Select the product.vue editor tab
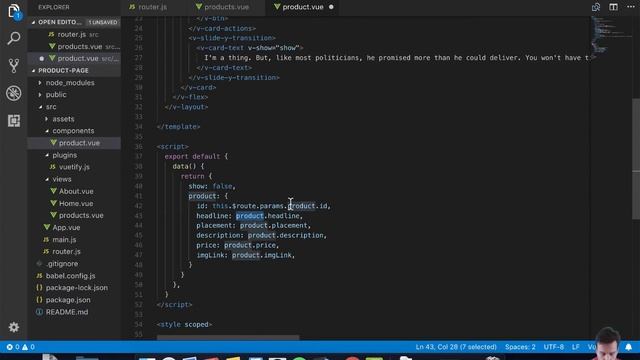Screen dimensions: 640x360 (x=303, y=7)
